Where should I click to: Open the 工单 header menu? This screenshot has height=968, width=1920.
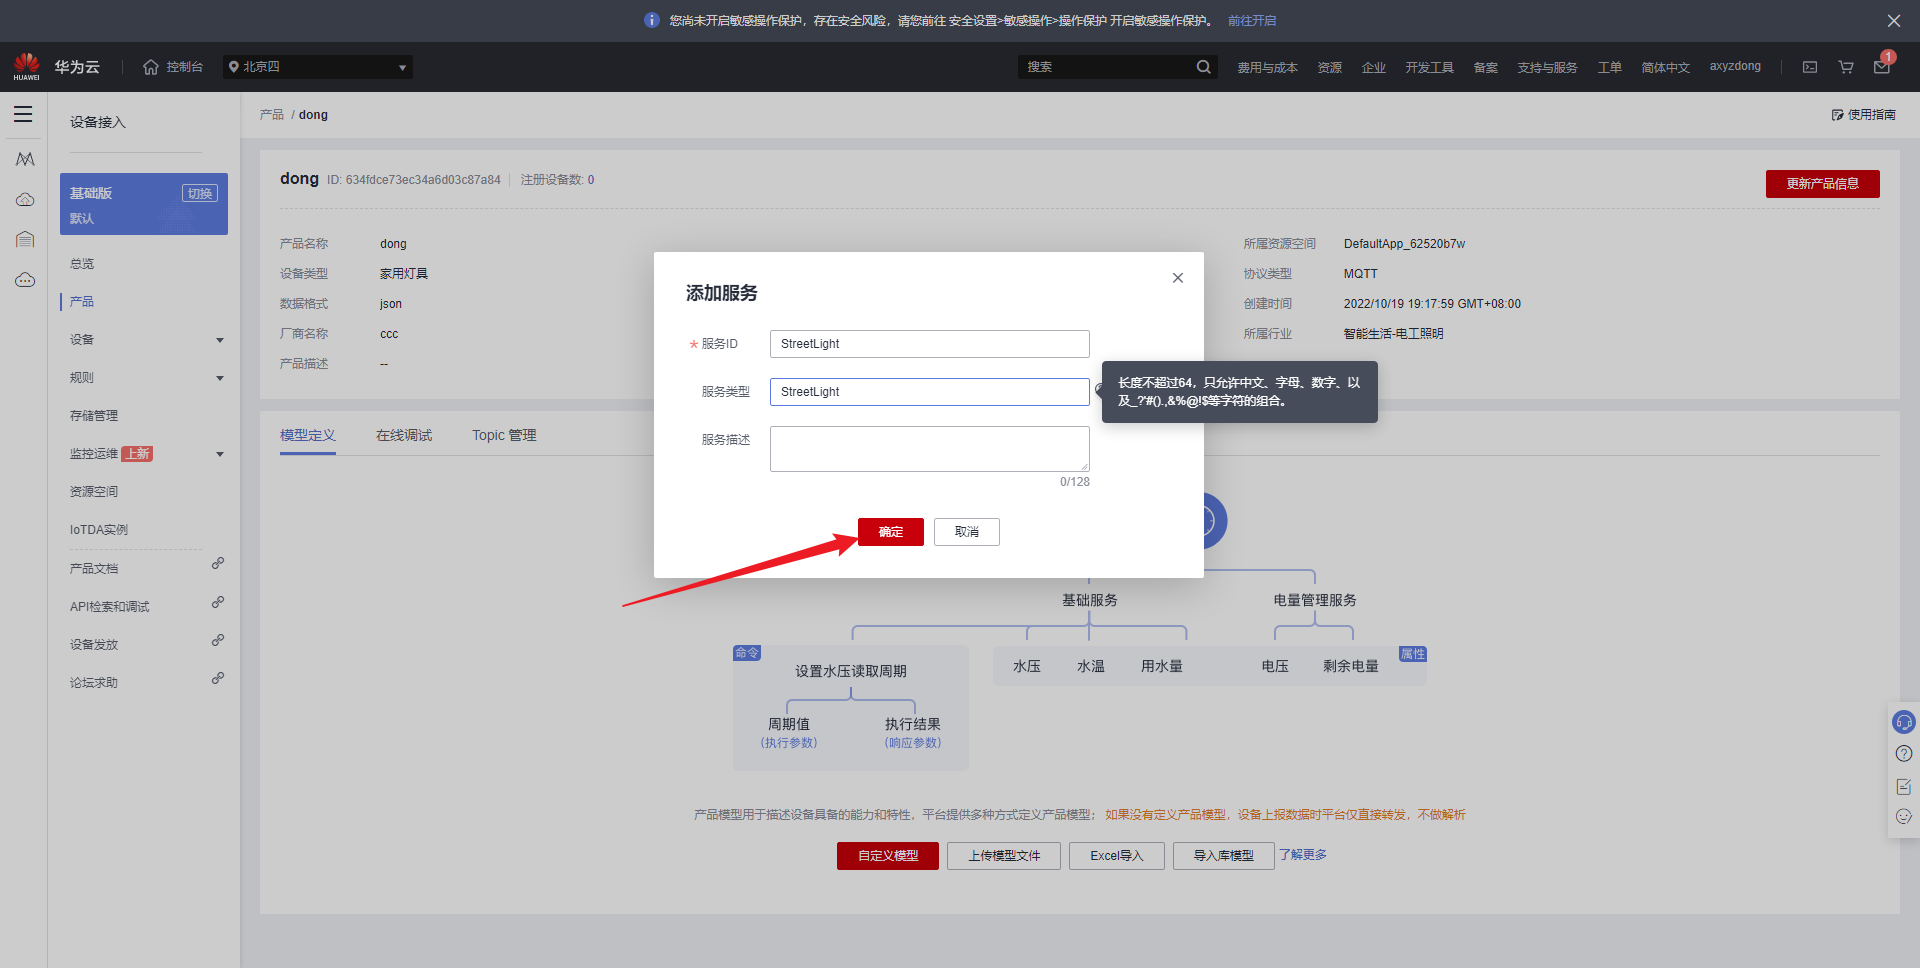click(x=1609, y=67)
